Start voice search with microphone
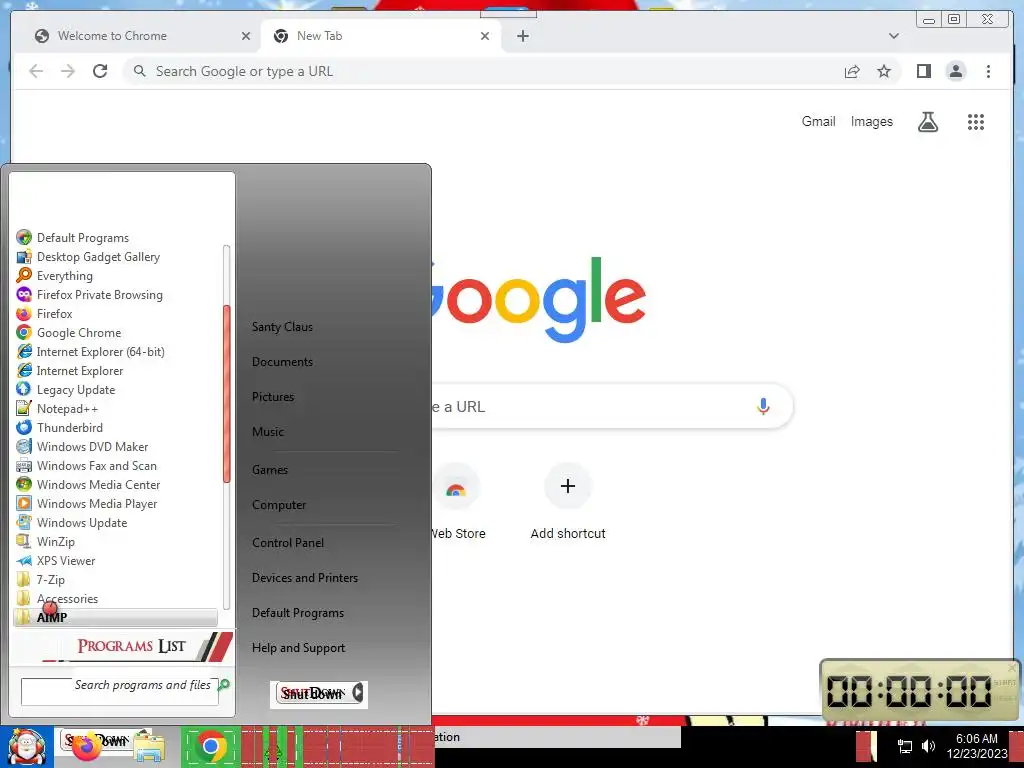 click(x=763, y=406)
